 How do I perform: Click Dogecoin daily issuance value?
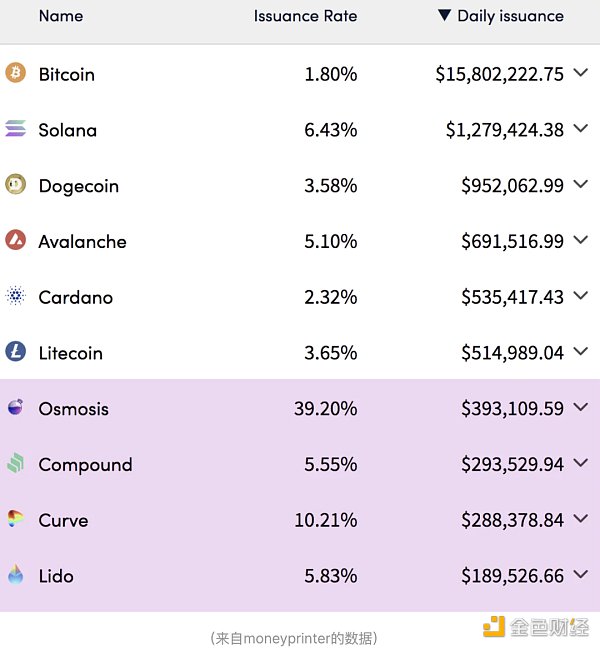[x=512, y=185]
